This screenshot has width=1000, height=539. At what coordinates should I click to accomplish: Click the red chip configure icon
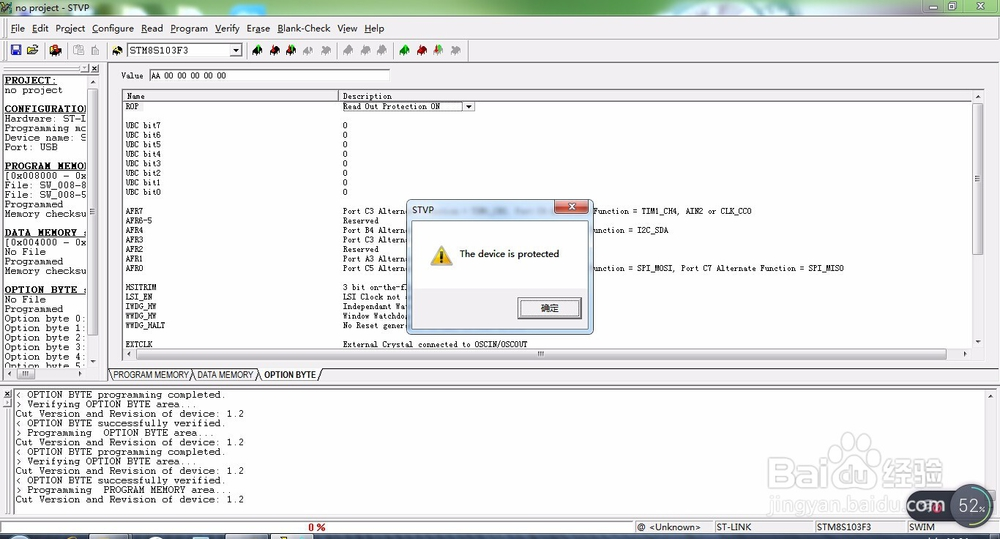55,50
